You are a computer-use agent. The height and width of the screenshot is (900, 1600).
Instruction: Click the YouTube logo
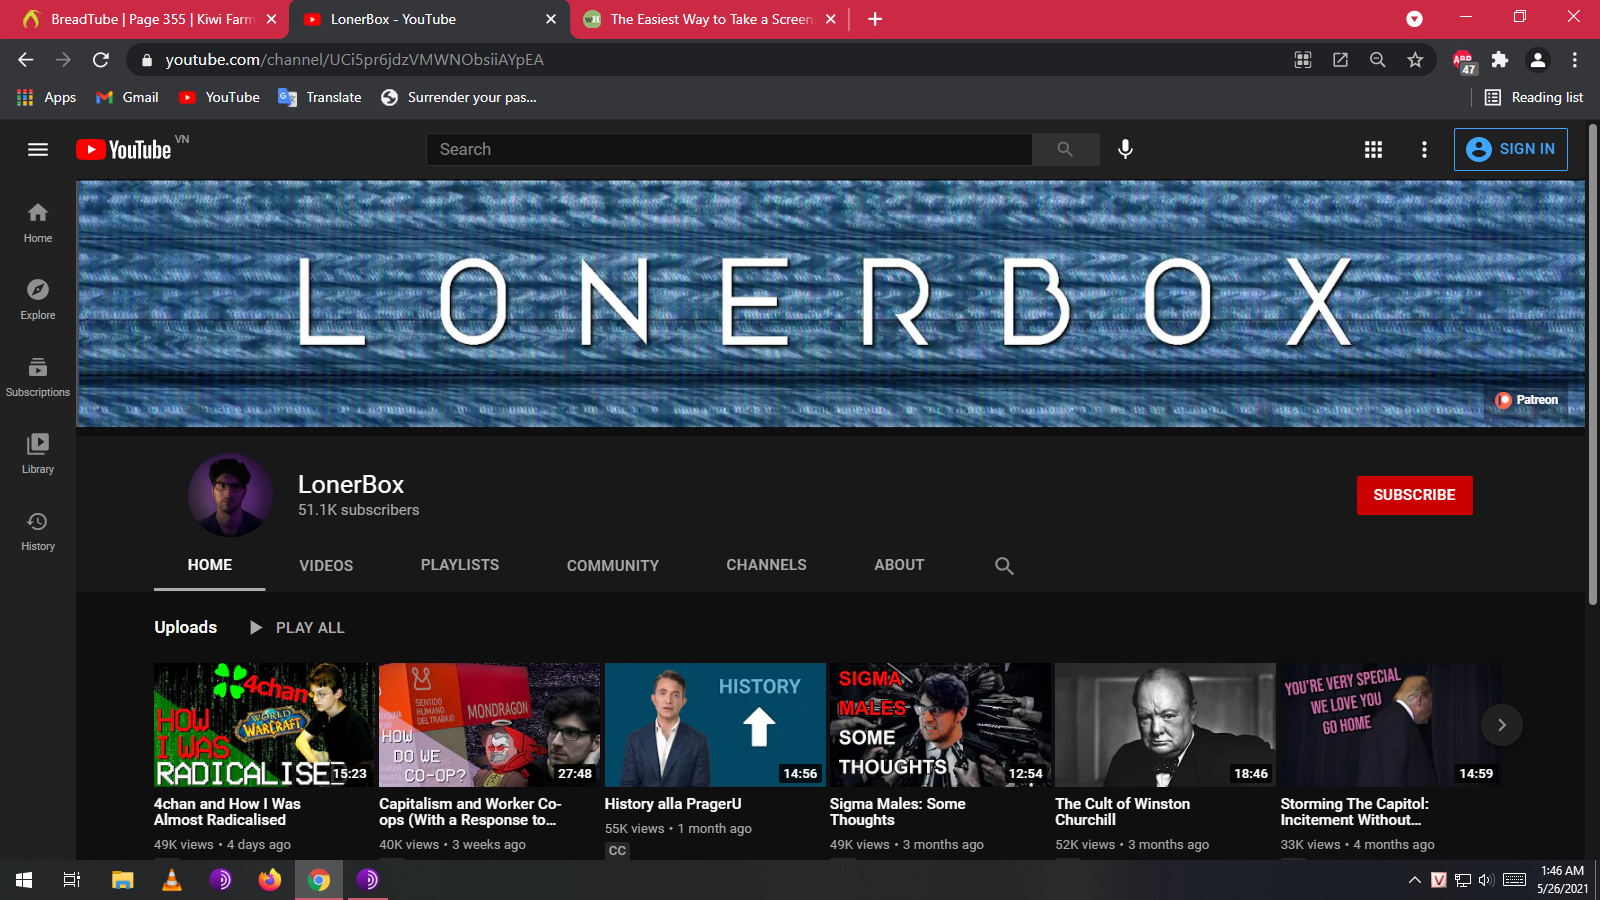[x=125, y=149]
